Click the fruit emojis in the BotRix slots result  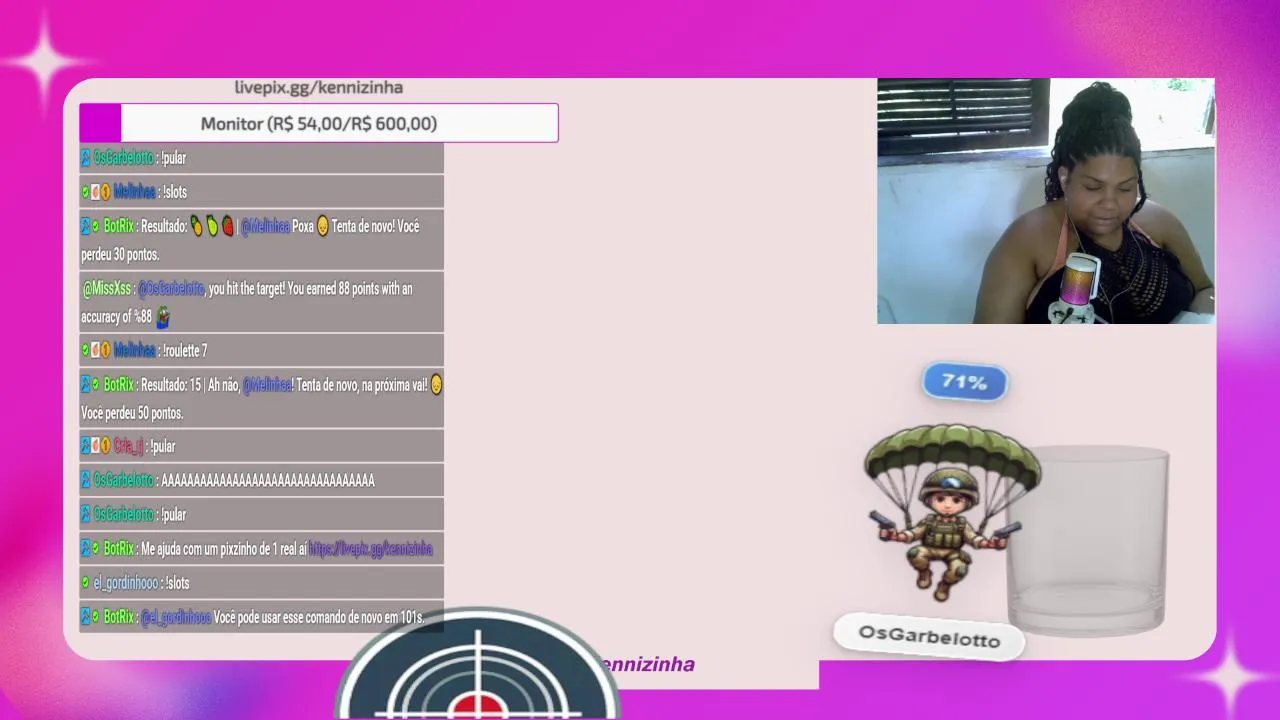[x=212, y=226]
